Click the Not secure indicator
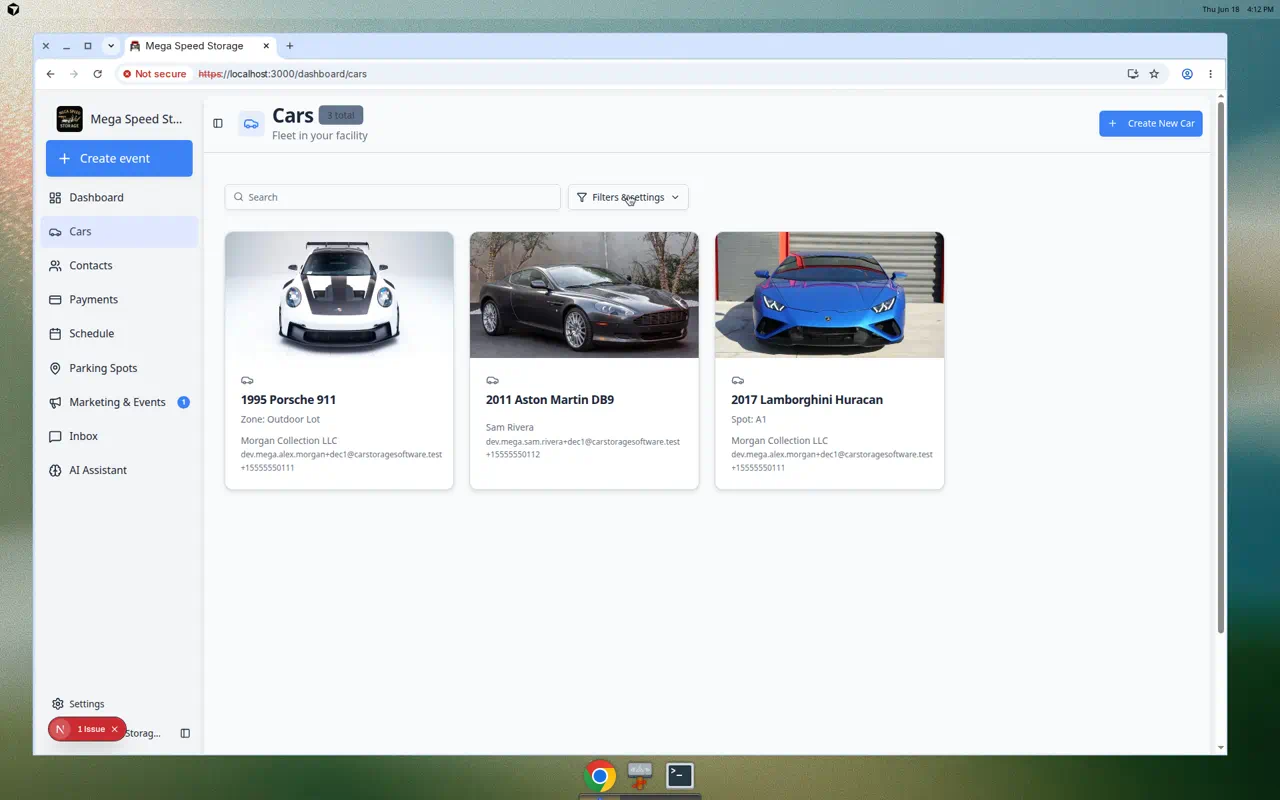Image resolution: width=1280 pixels, height=800 pixels. click(x=155, y=74)
